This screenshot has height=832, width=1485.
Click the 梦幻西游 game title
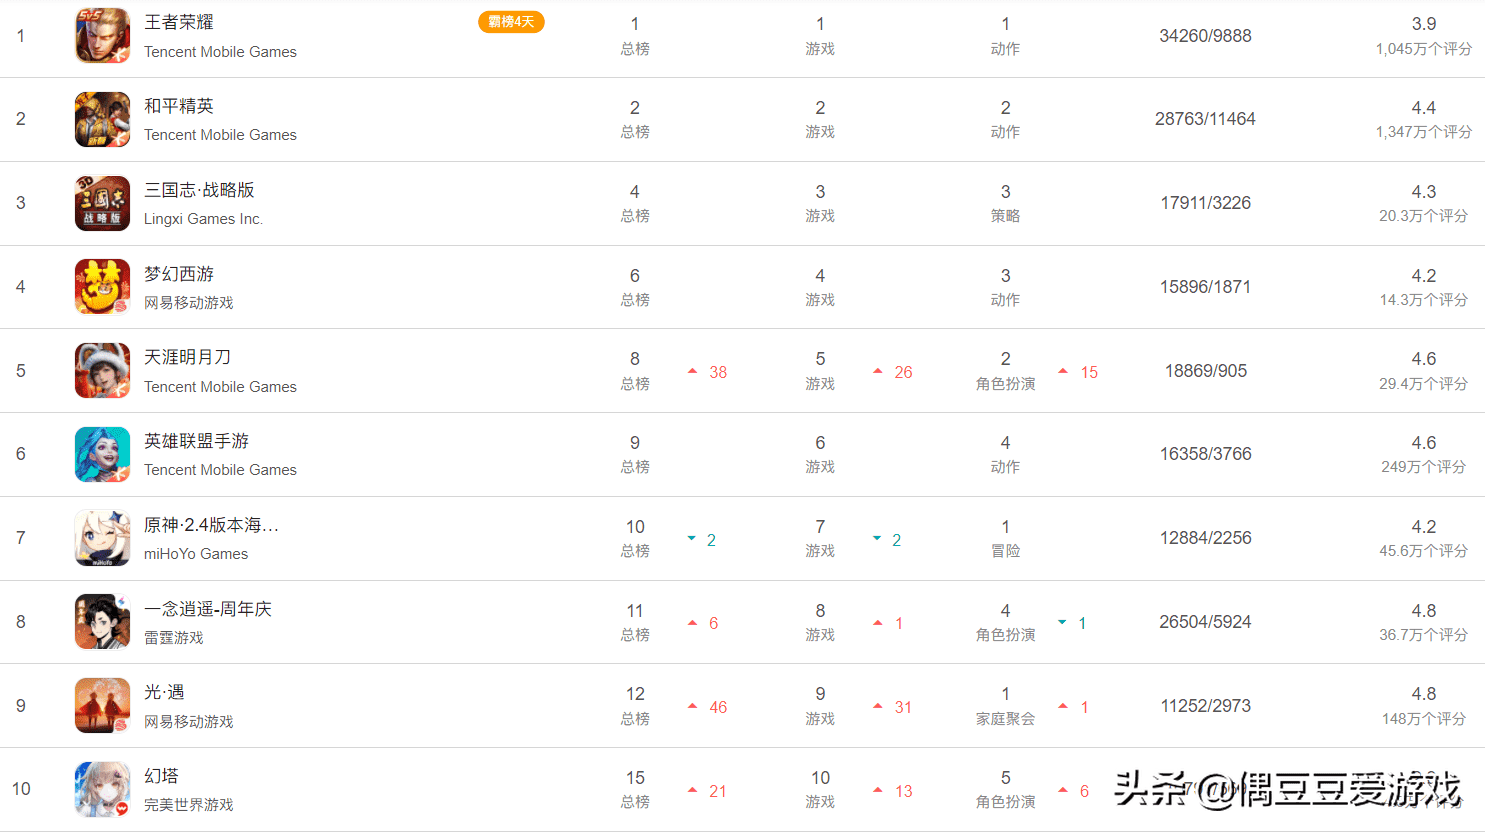click(x=179, y=274)
